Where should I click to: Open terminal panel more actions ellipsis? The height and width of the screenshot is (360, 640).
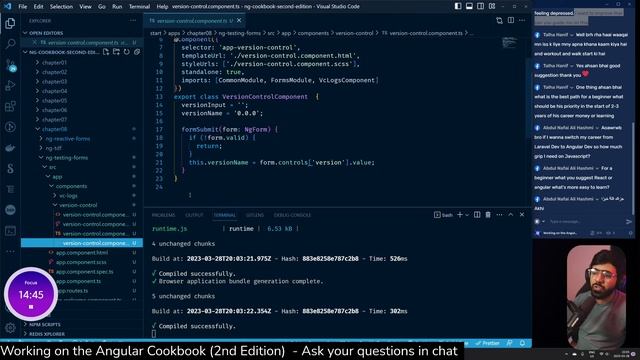coord(499,215)
